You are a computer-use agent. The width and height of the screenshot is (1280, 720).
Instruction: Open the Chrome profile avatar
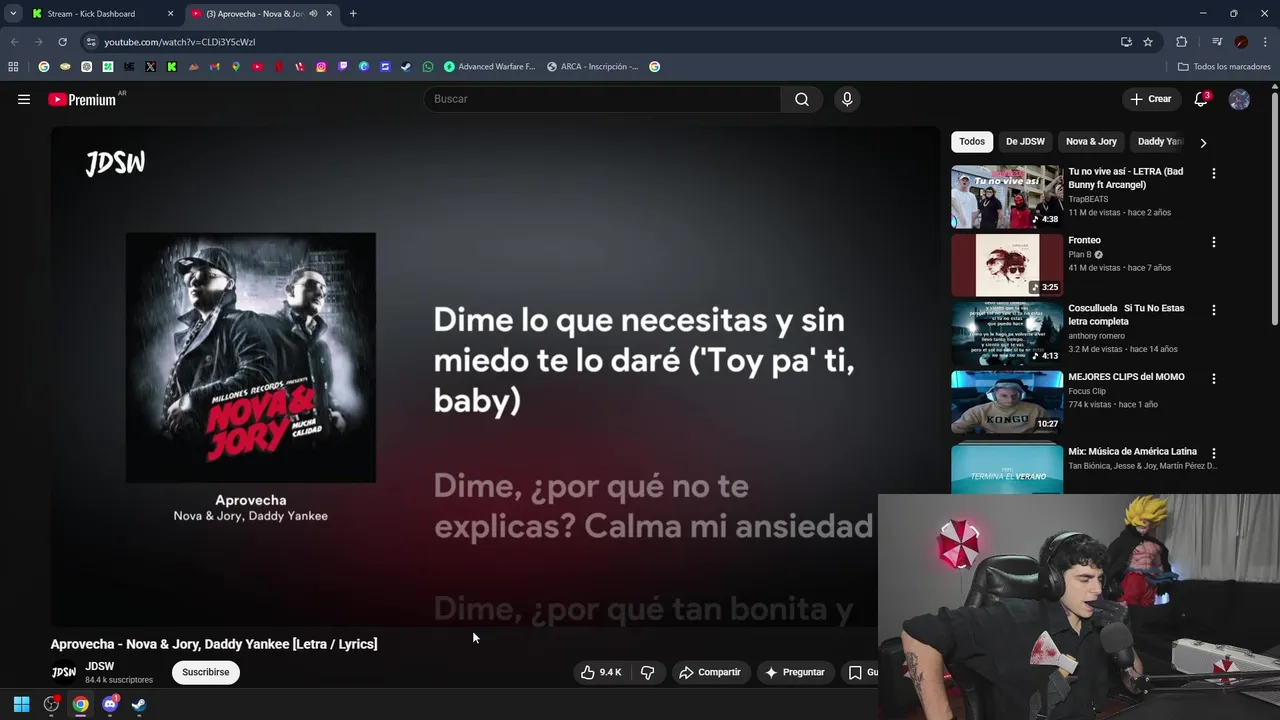1241,42
